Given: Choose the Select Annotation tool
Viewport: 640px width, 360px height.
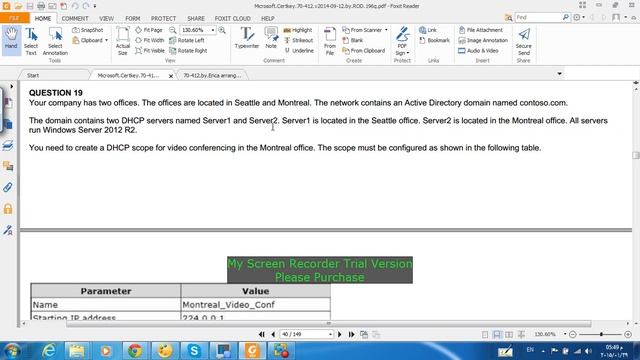Looking at the screenshot, I should tap(55, 41).
